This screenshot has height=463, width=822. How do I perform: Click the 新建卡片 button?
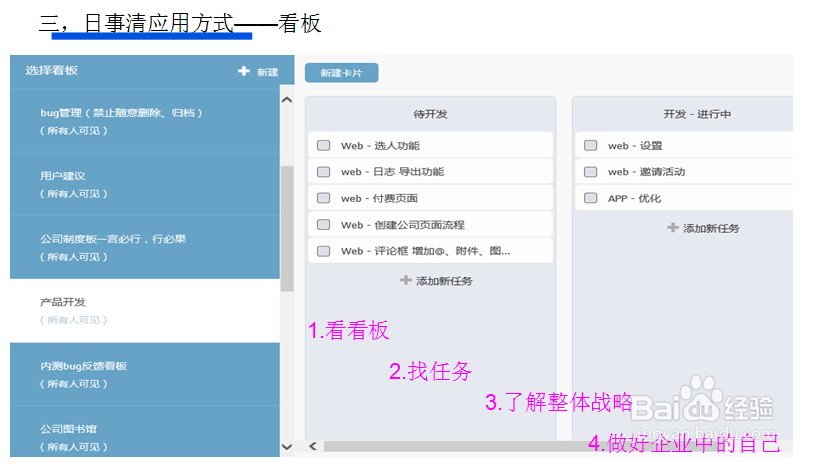click(x=341, y=73)
